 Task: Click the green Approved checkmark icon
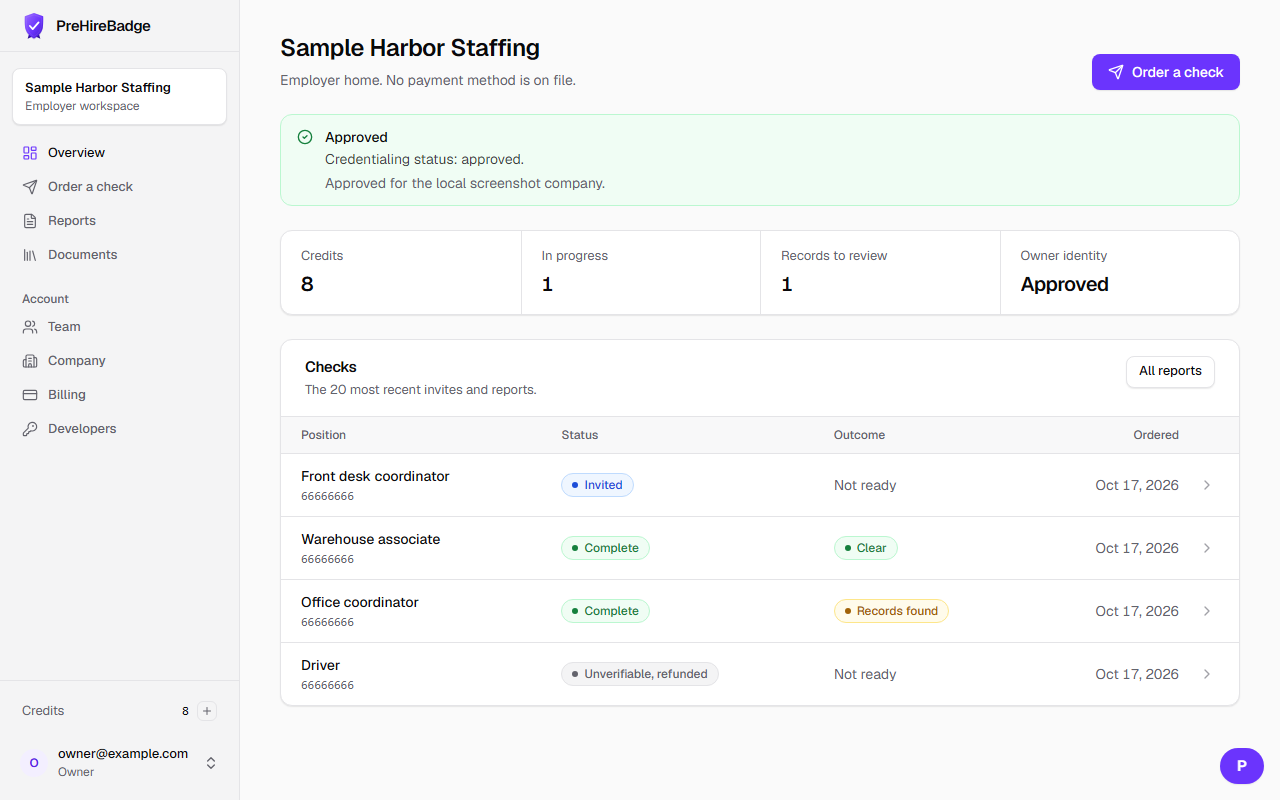pyautogui.click(x=305, y=137)
